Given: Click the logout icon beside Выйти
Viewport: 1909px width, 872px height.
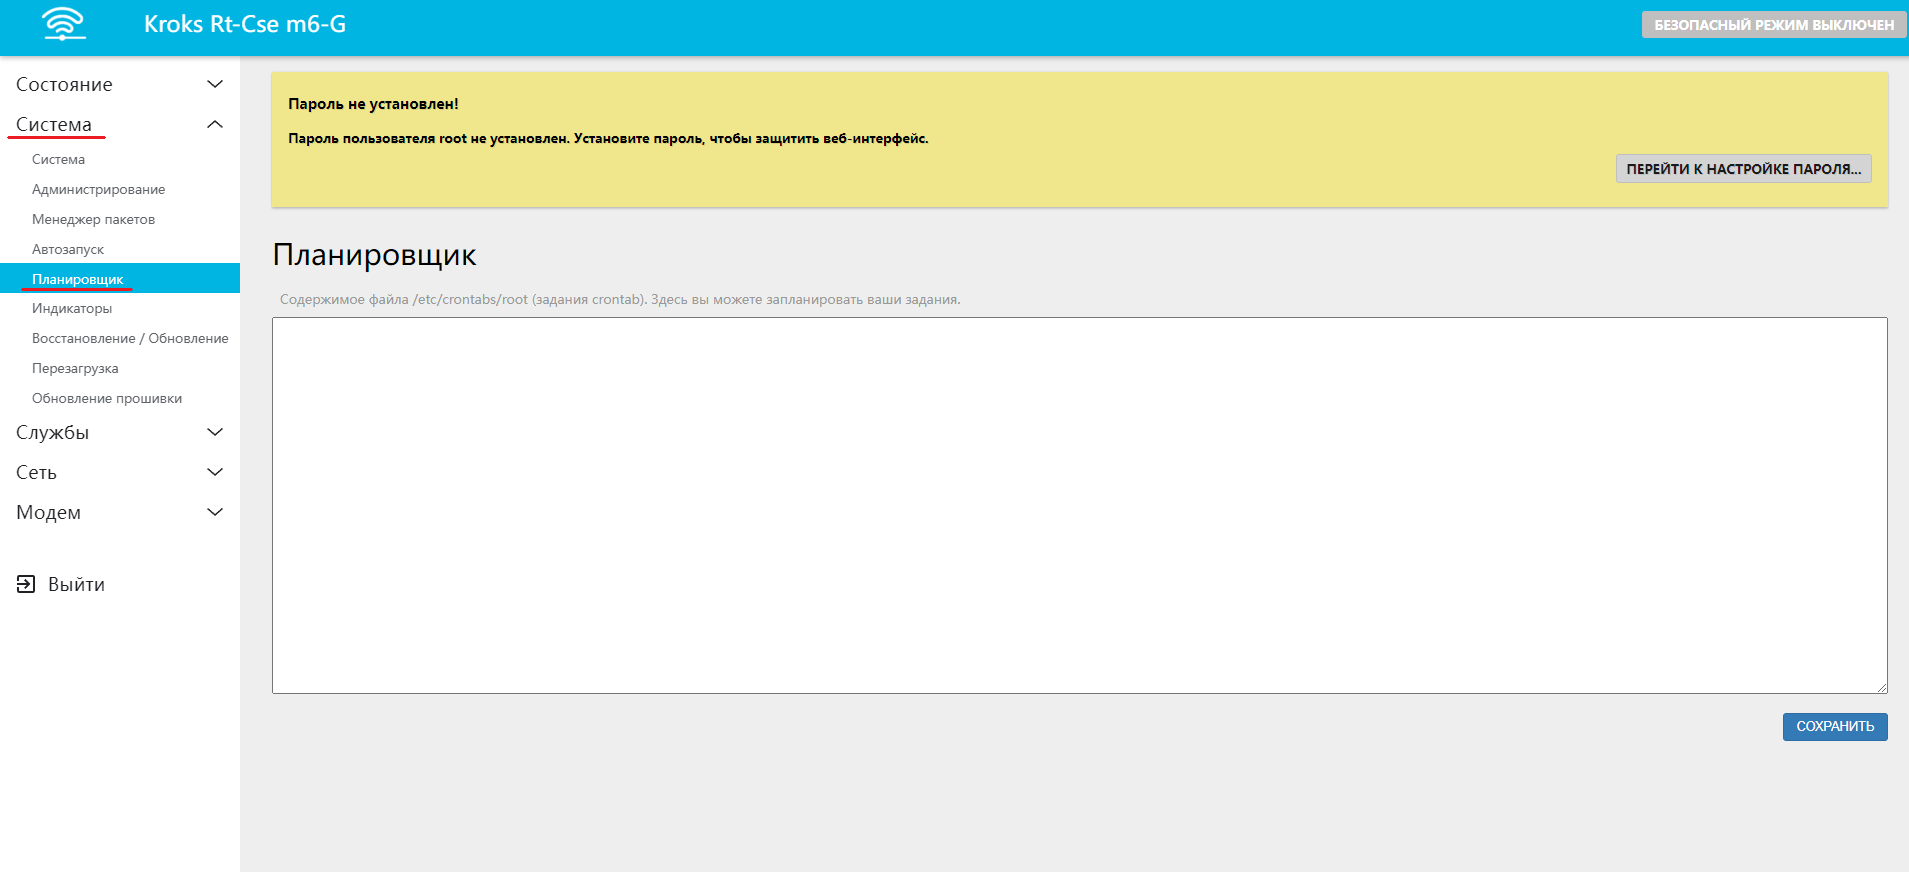Looking at the screenshot, I should [x=26, y=584].
